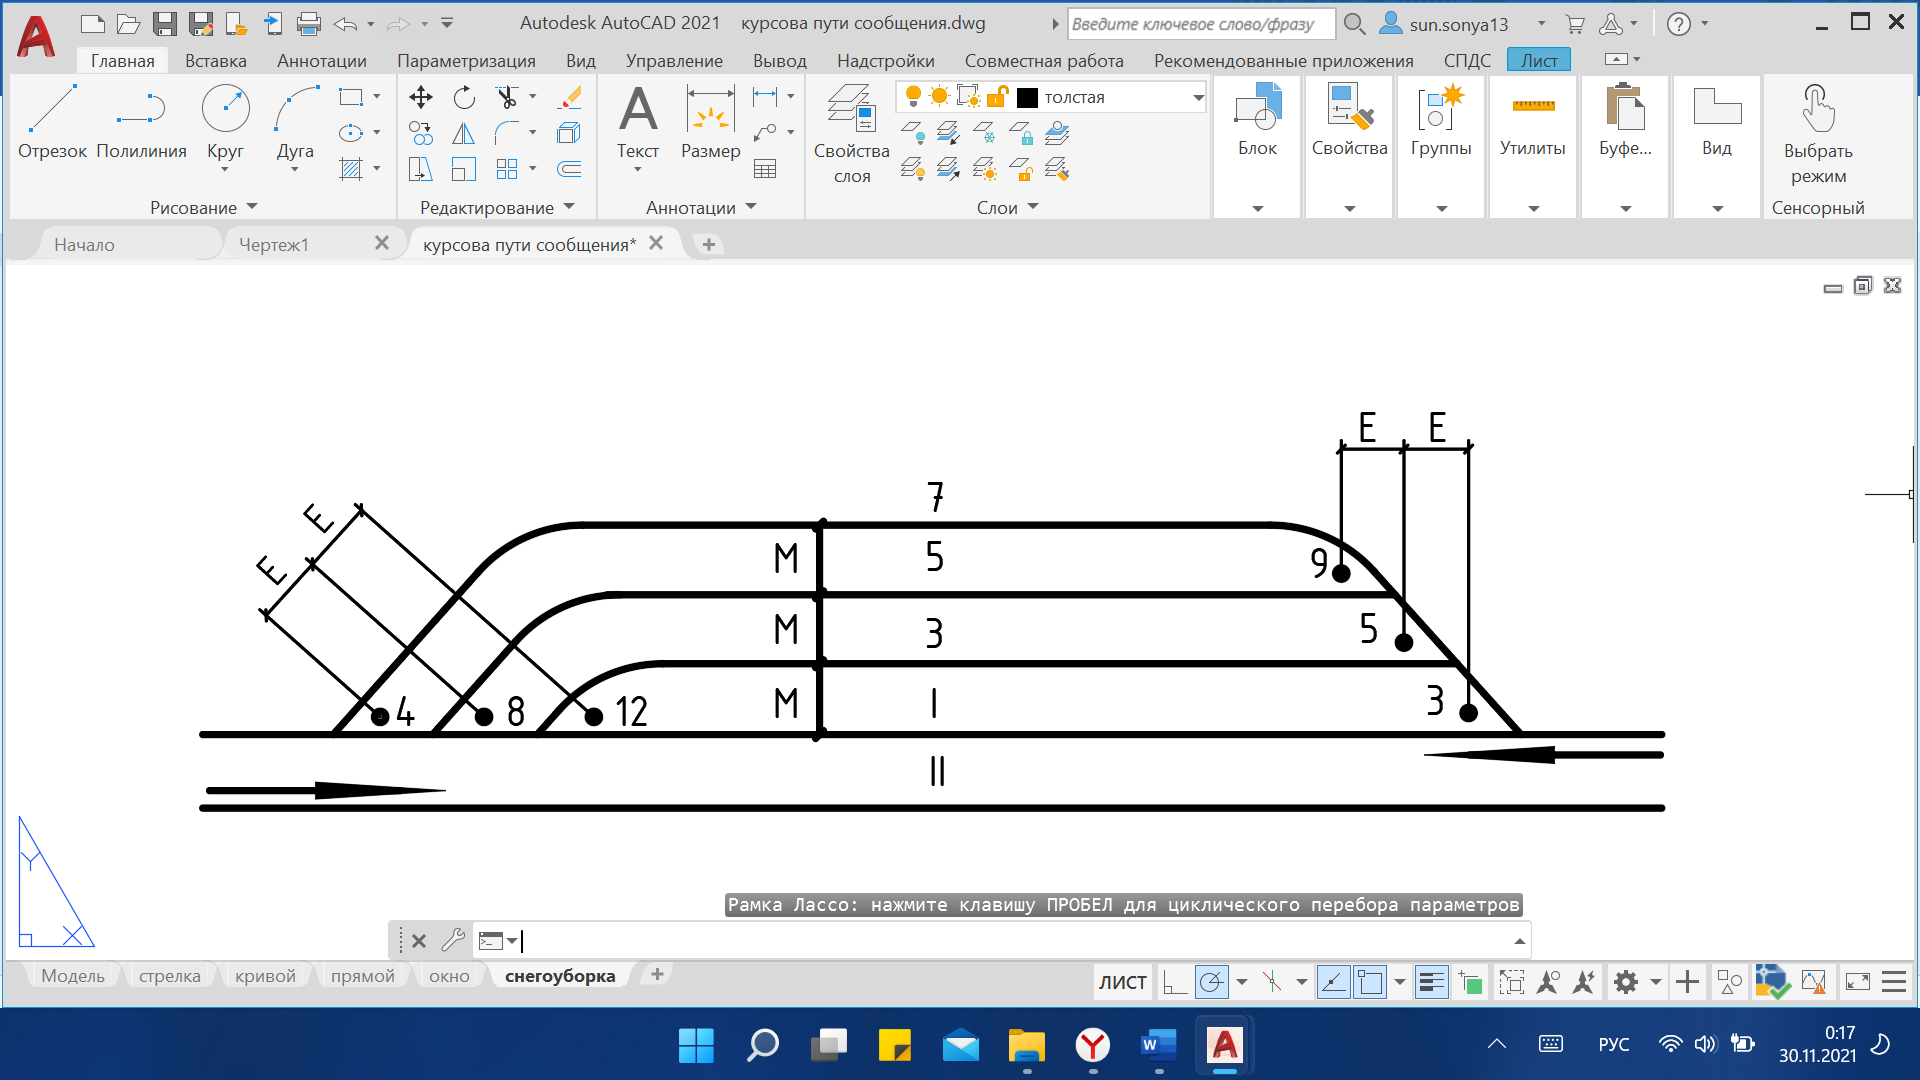This screenshot has width=1920, height=1080.
Task: Open the Аннотации ribbon tab
Action: coord(321,60)
